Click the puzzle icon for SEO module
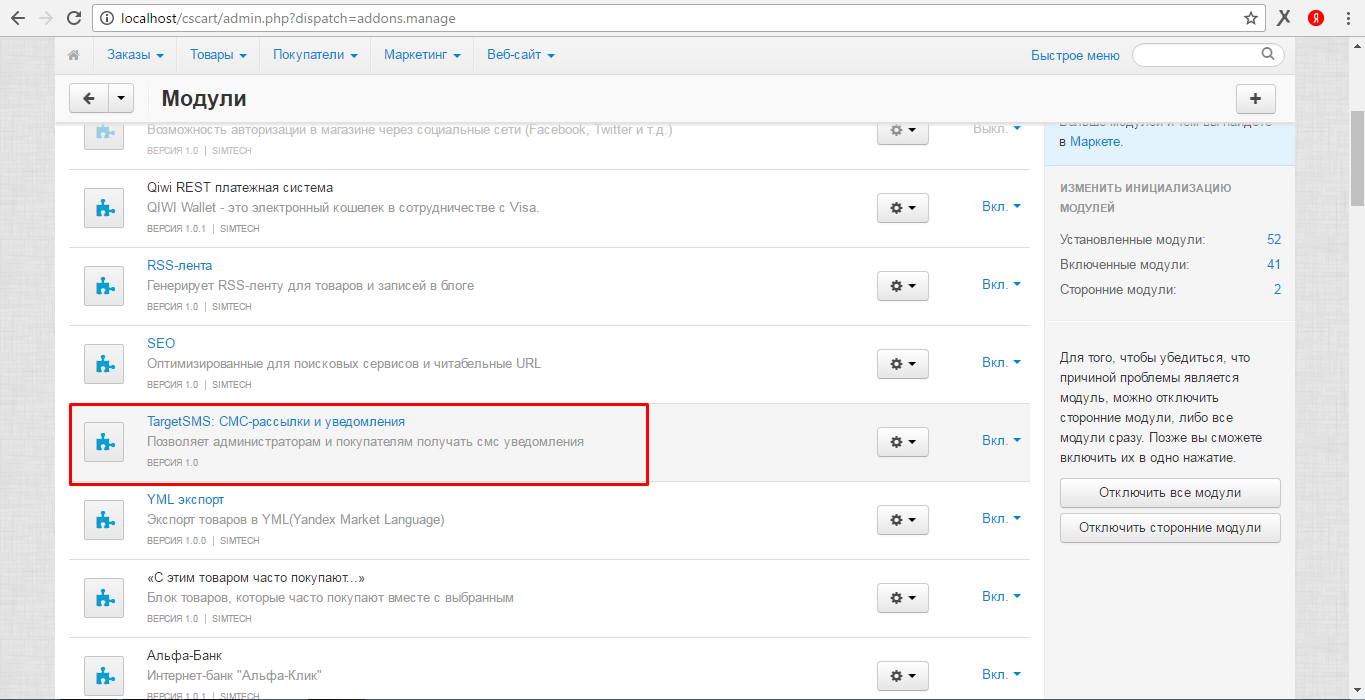Viewport: 1365px width, 700px height. tap(103, 364)
